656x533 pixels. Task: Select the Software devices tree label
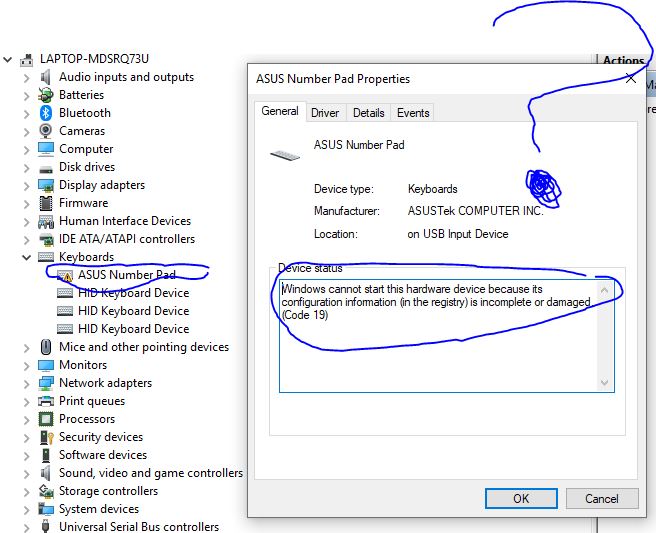point(103,455)
